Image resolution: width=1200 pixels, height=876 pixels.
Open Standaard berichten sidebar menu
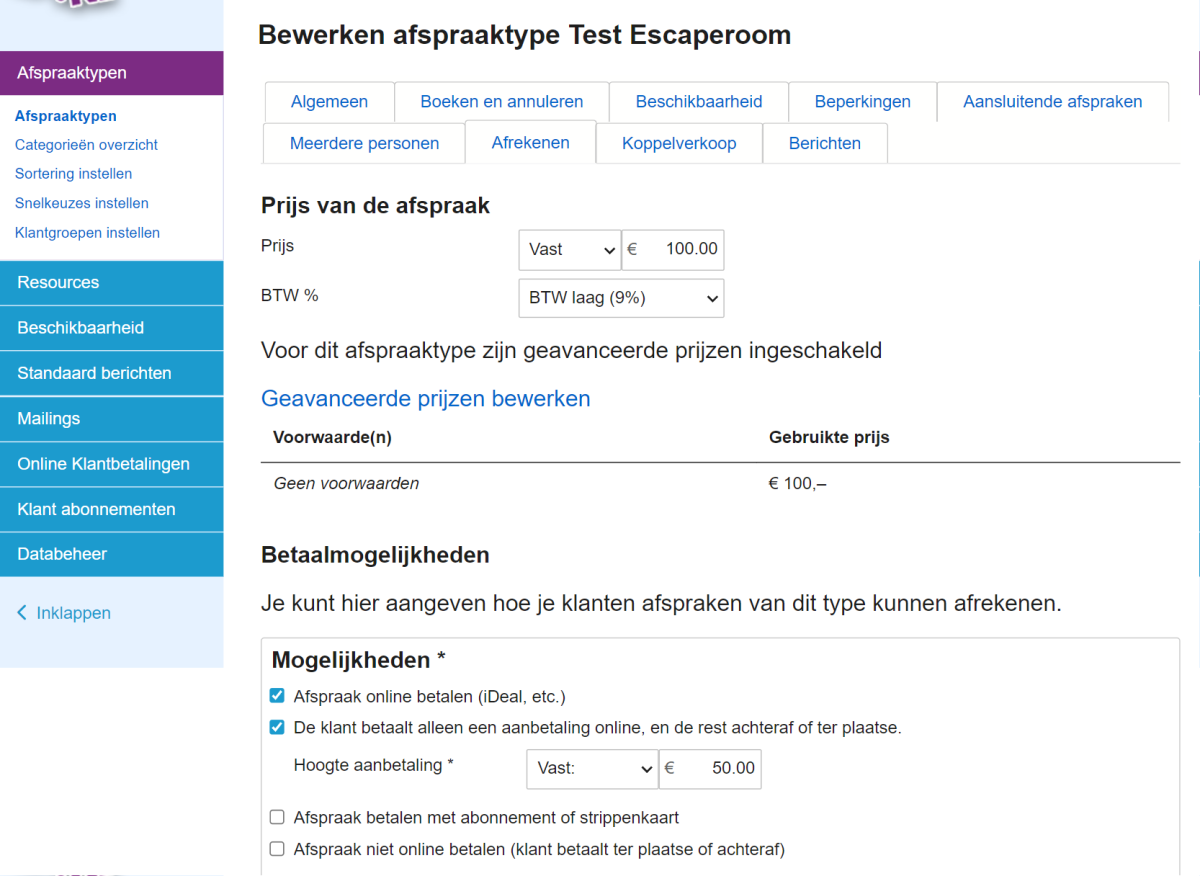(x=112, y=373)
